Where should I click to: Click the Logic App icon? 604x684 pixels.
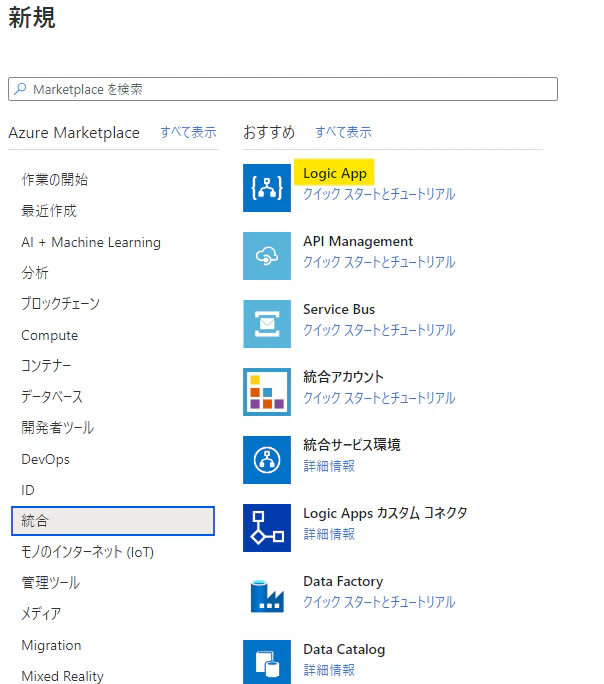coord(267,188)
